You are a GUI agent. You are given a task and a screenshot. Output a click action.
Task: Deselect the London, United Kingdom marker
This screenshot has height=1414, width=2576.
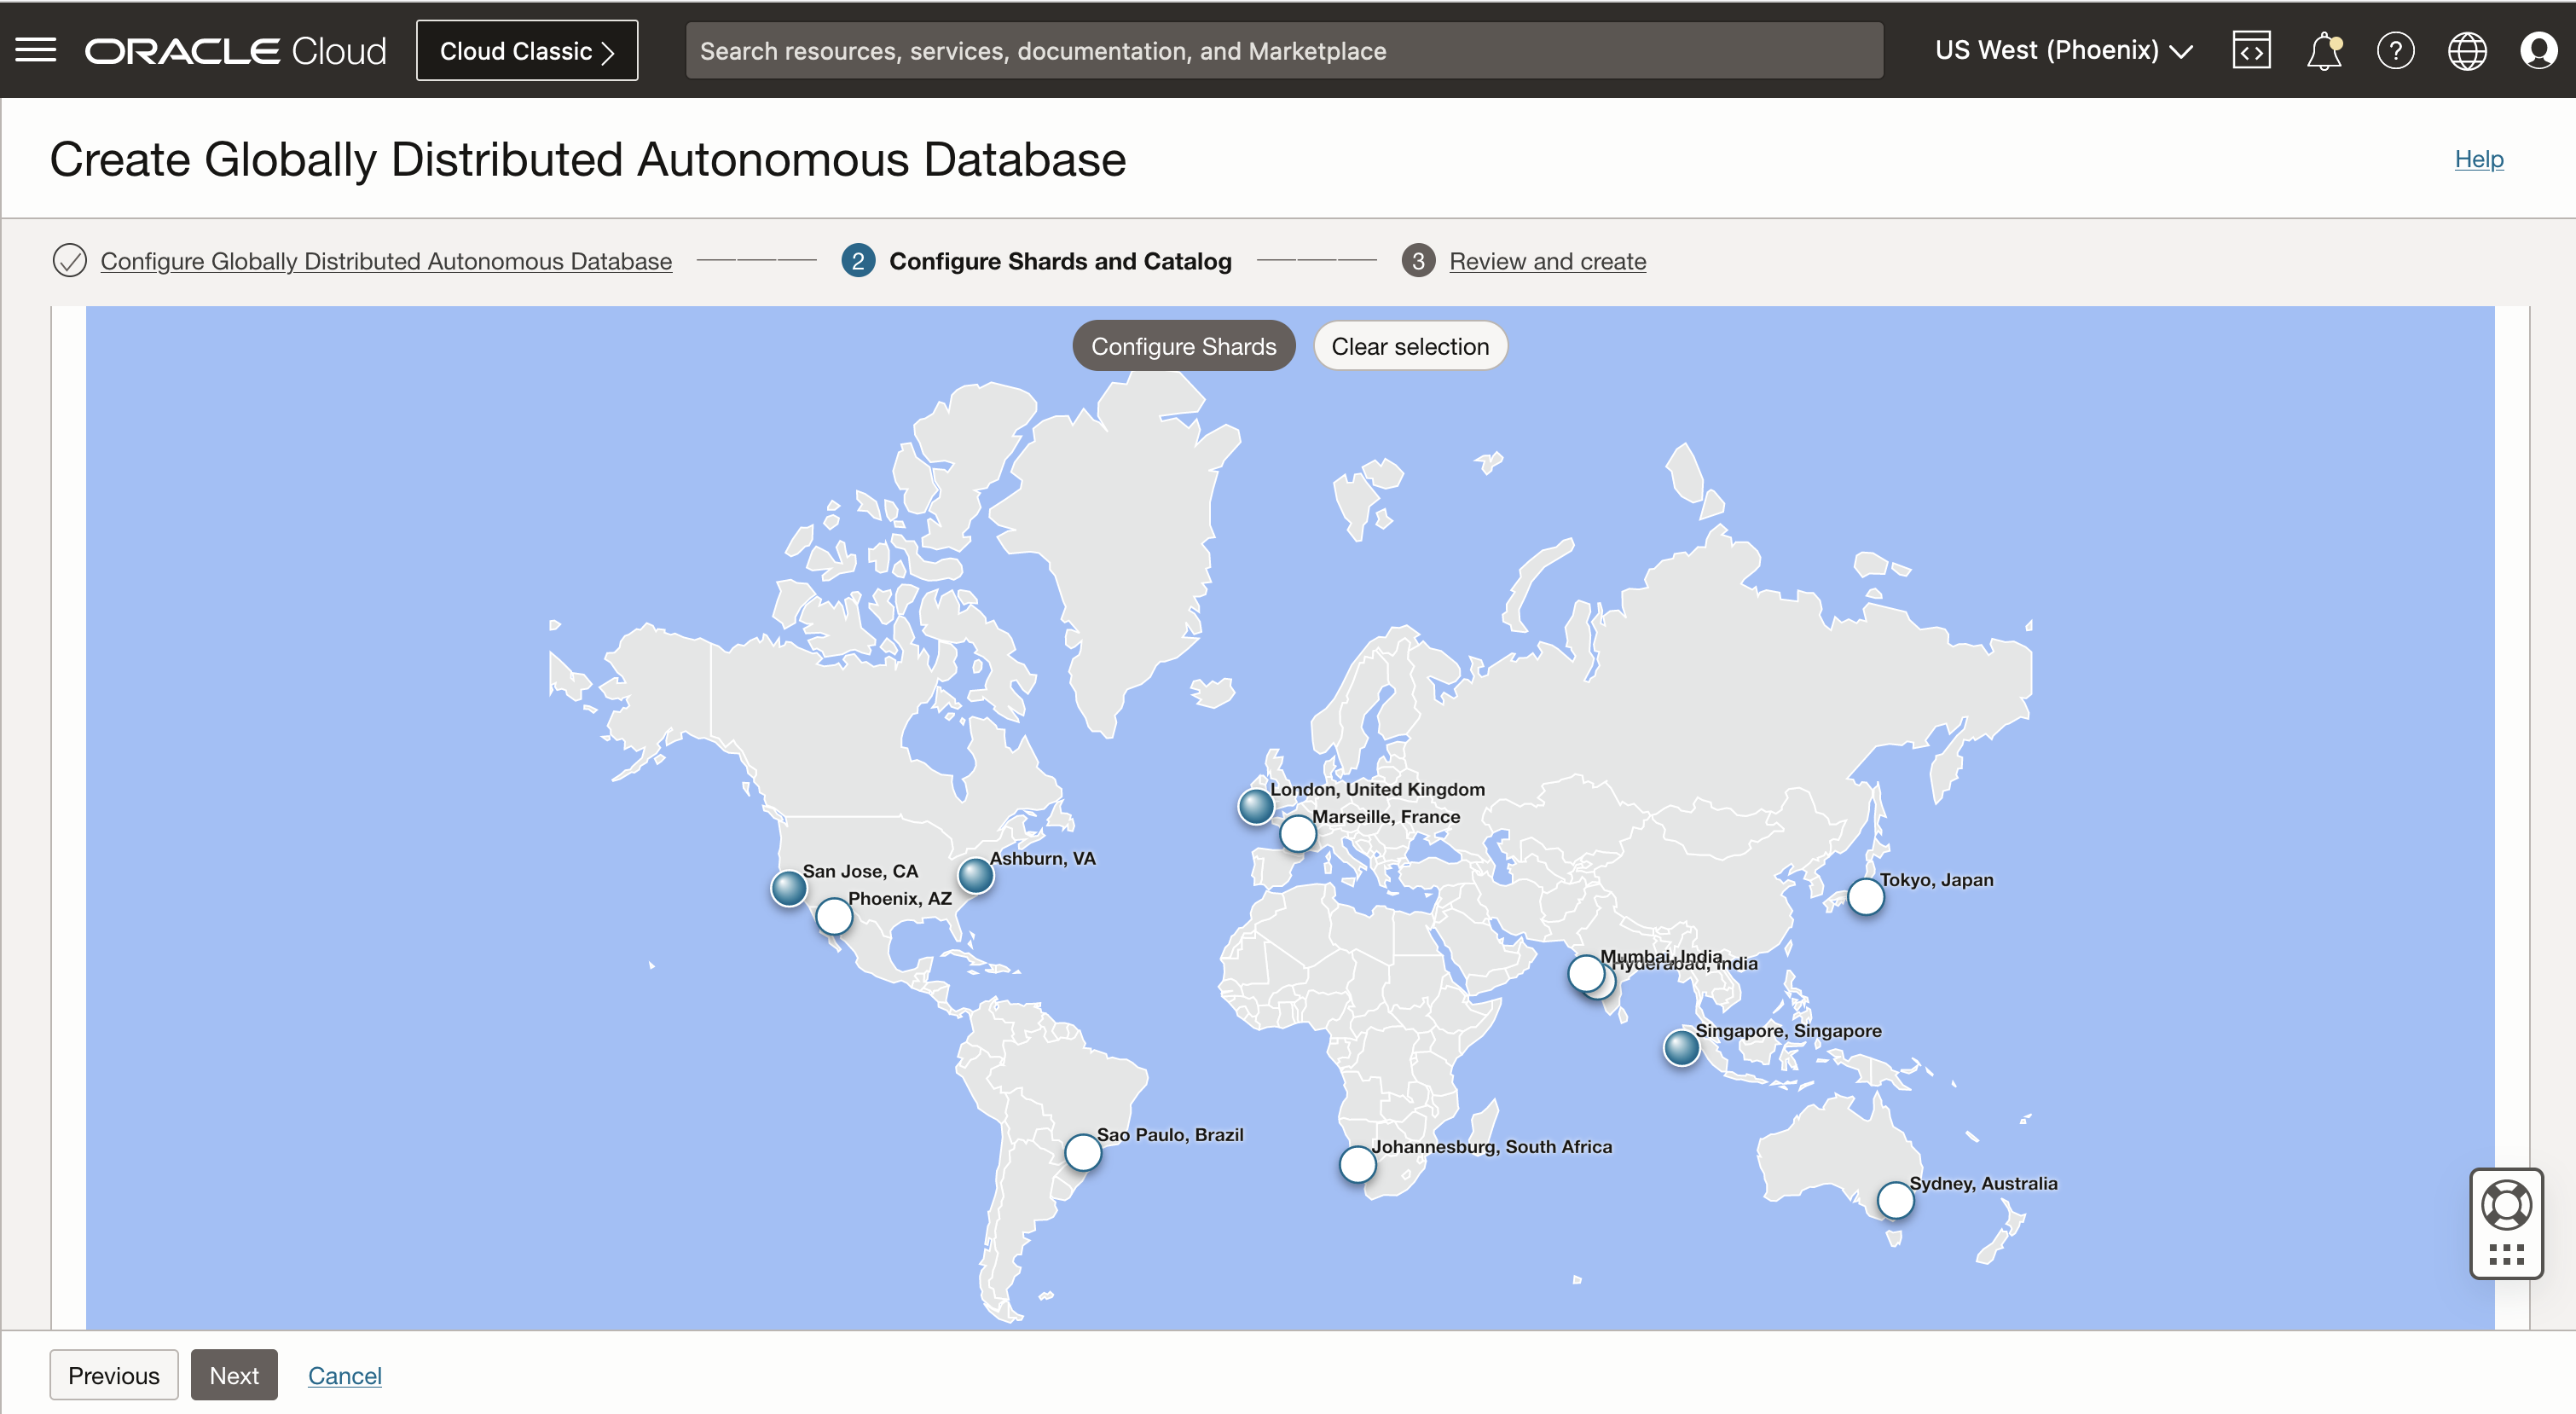point(1255,807)
